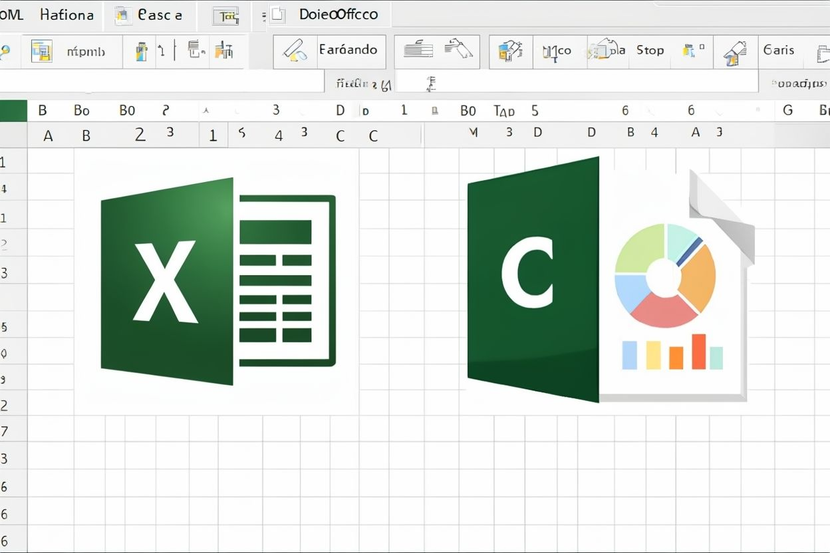Screen dimensions: 830x553
Task: Click the colorful paste icon before Mco
Action: [511, 51]
